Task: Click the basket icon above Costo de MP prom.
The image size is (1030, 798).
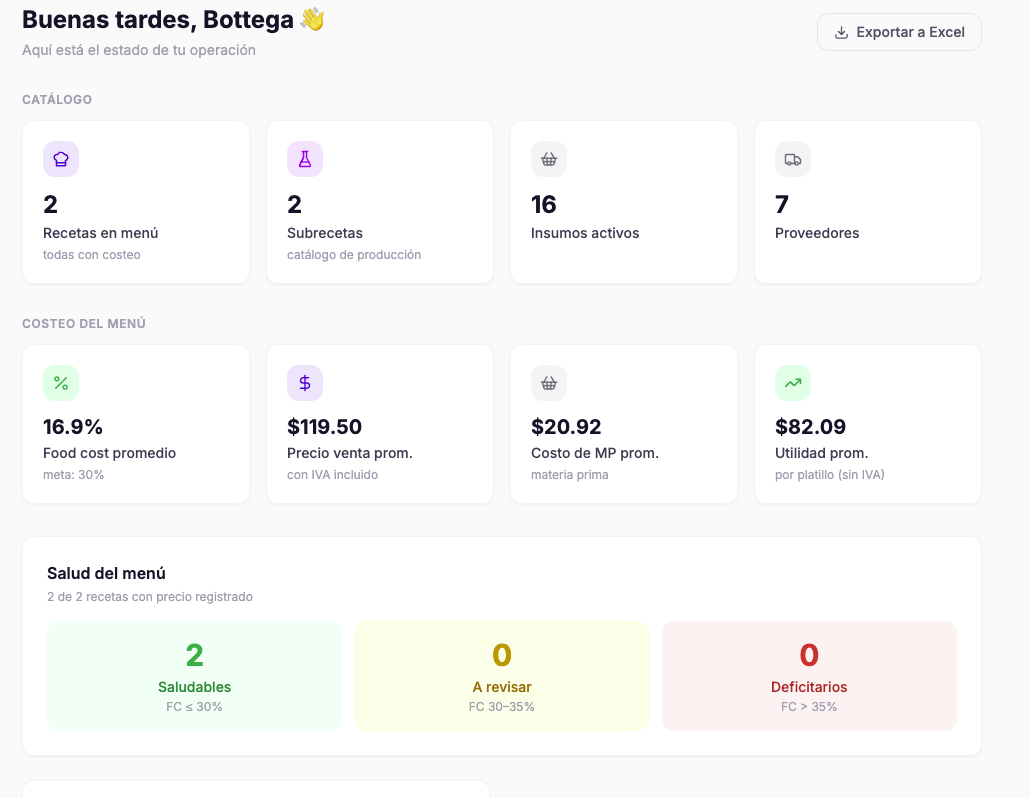Action: click(x=549, y=383)
